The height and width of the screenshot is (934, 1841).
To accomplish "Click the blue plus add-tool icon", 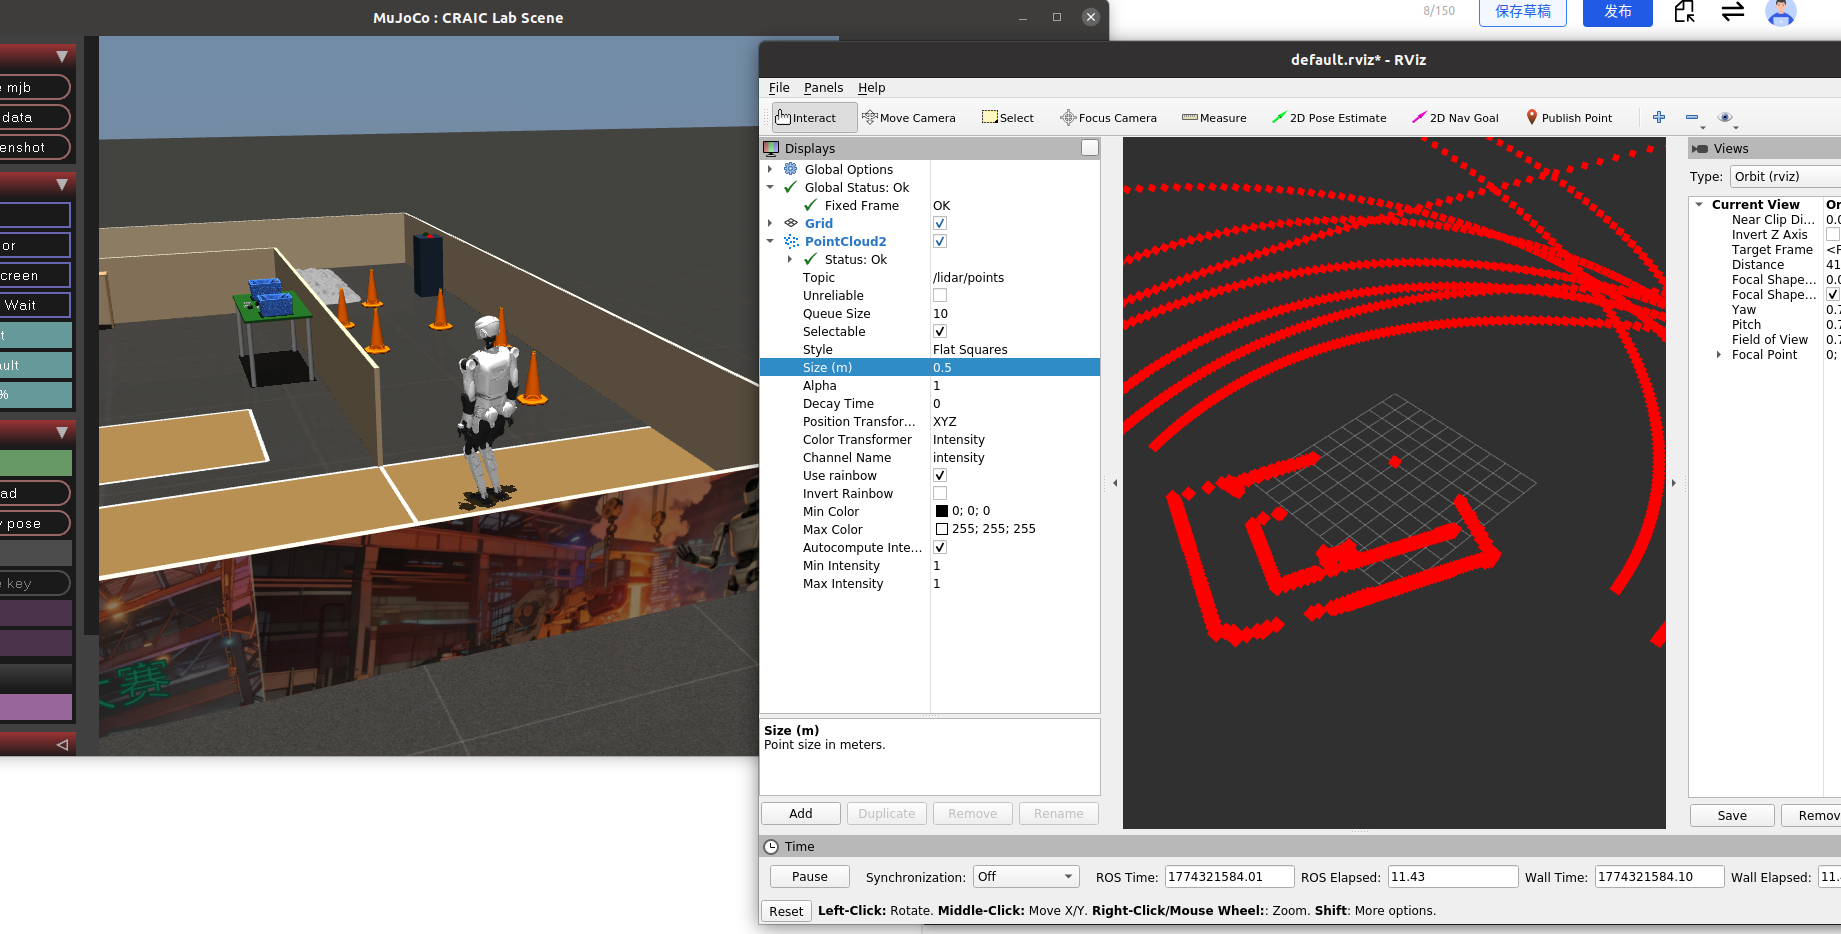I will click(x=1659, y=117).
